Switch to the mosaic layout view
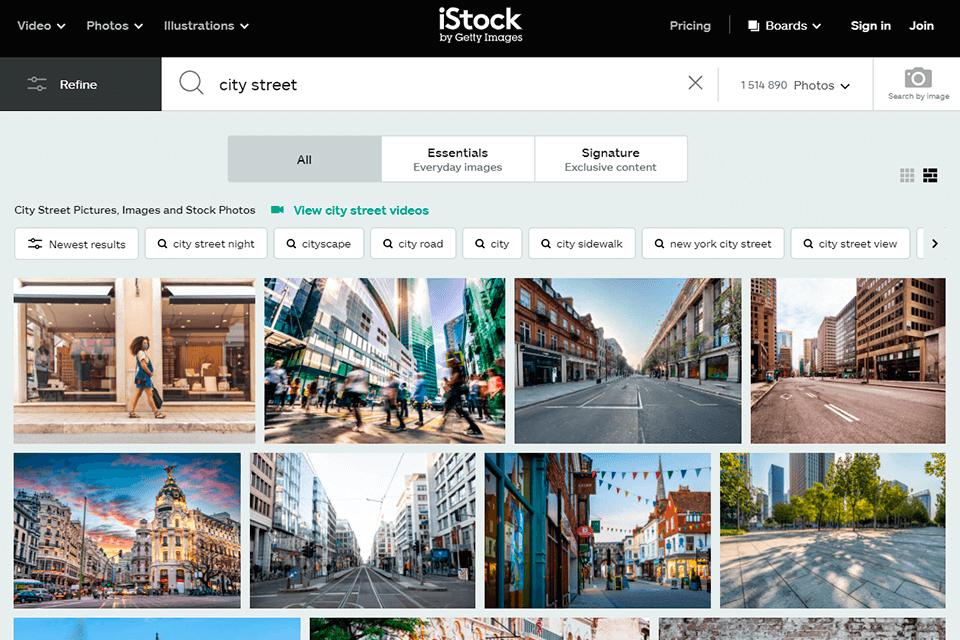This screenshot has width=960, height=640. click(x=930, y=176)
